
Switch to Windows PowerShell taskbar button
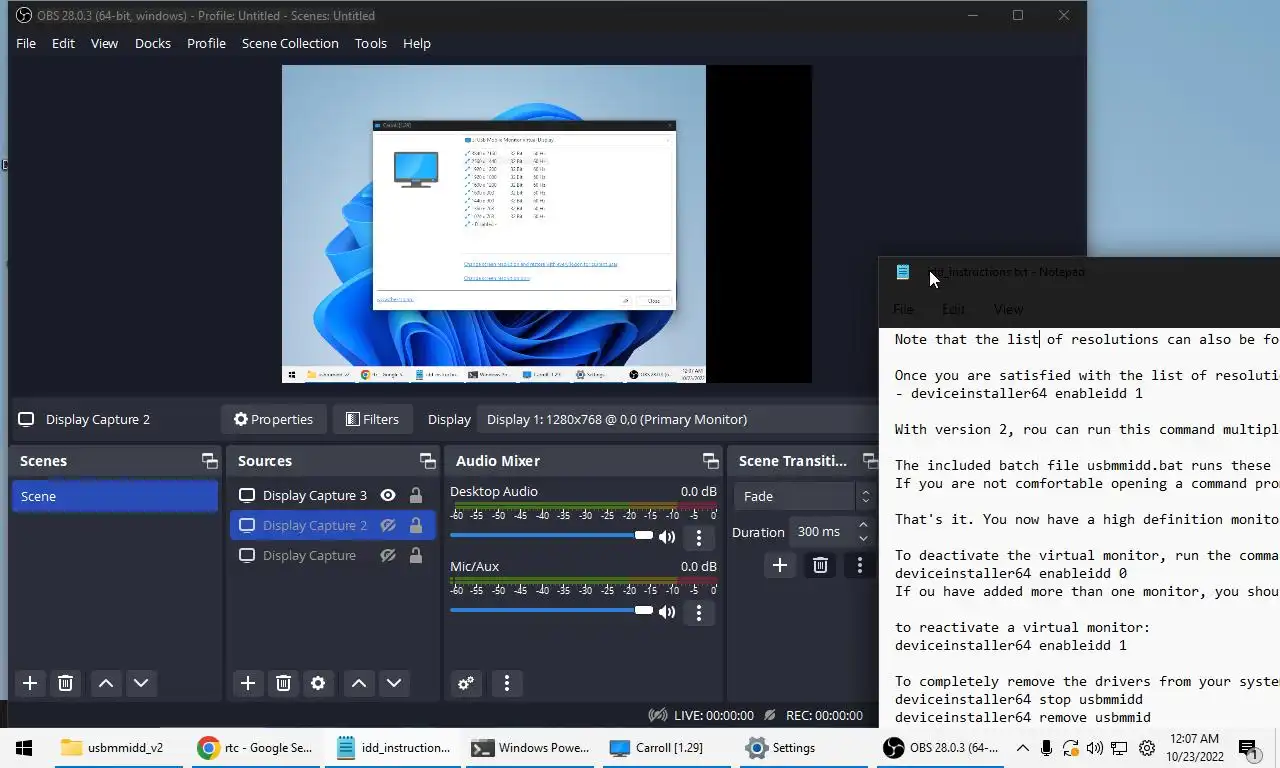click(530, 747)
